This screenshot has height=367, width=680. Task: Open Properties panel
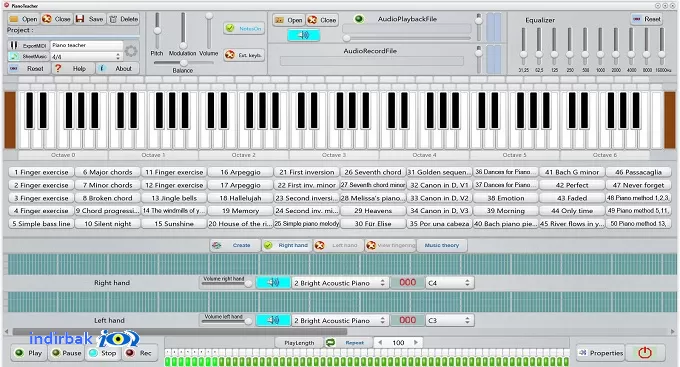[601, 353]
